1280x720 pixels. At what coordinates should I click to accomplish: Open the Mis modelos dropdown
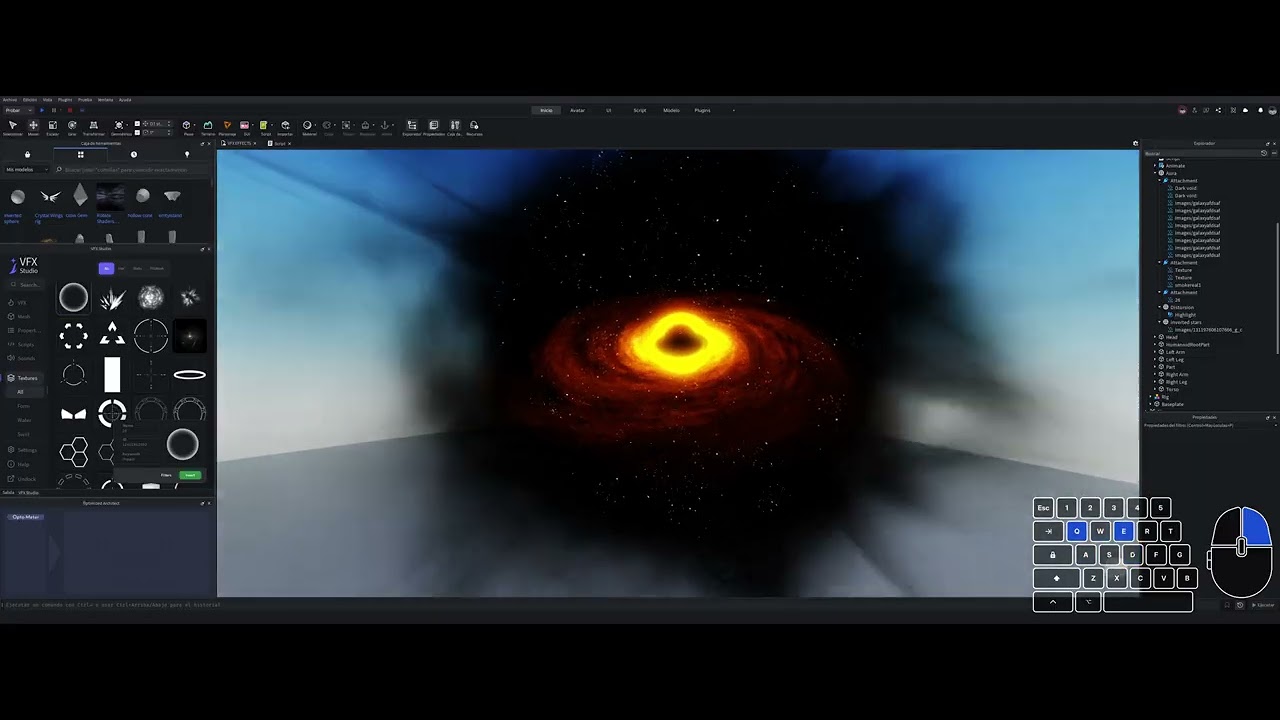coord(27,170)
